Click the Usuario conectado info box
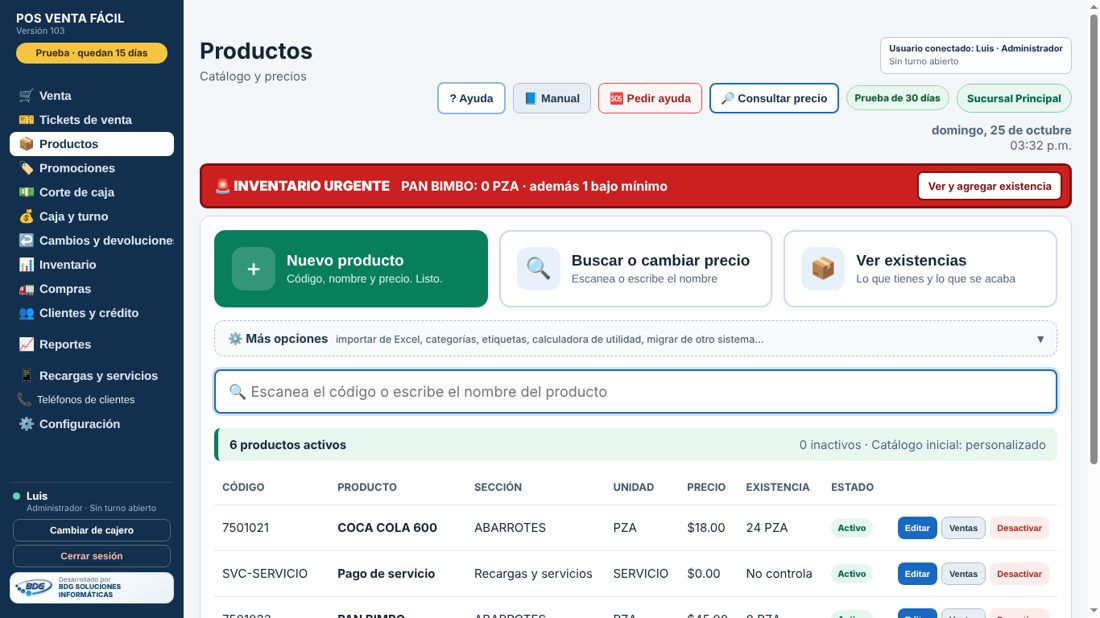The height and width of the screenshot is (618, 1100). tap(976, 55)
